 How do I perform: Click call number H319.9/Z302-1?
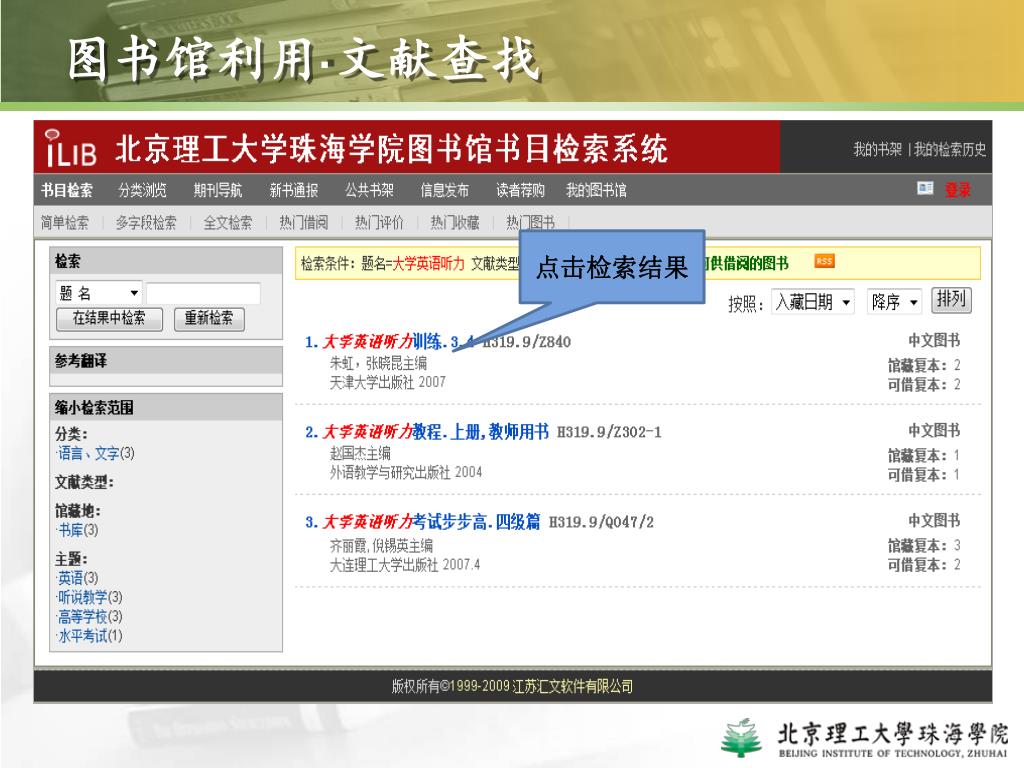609,432
